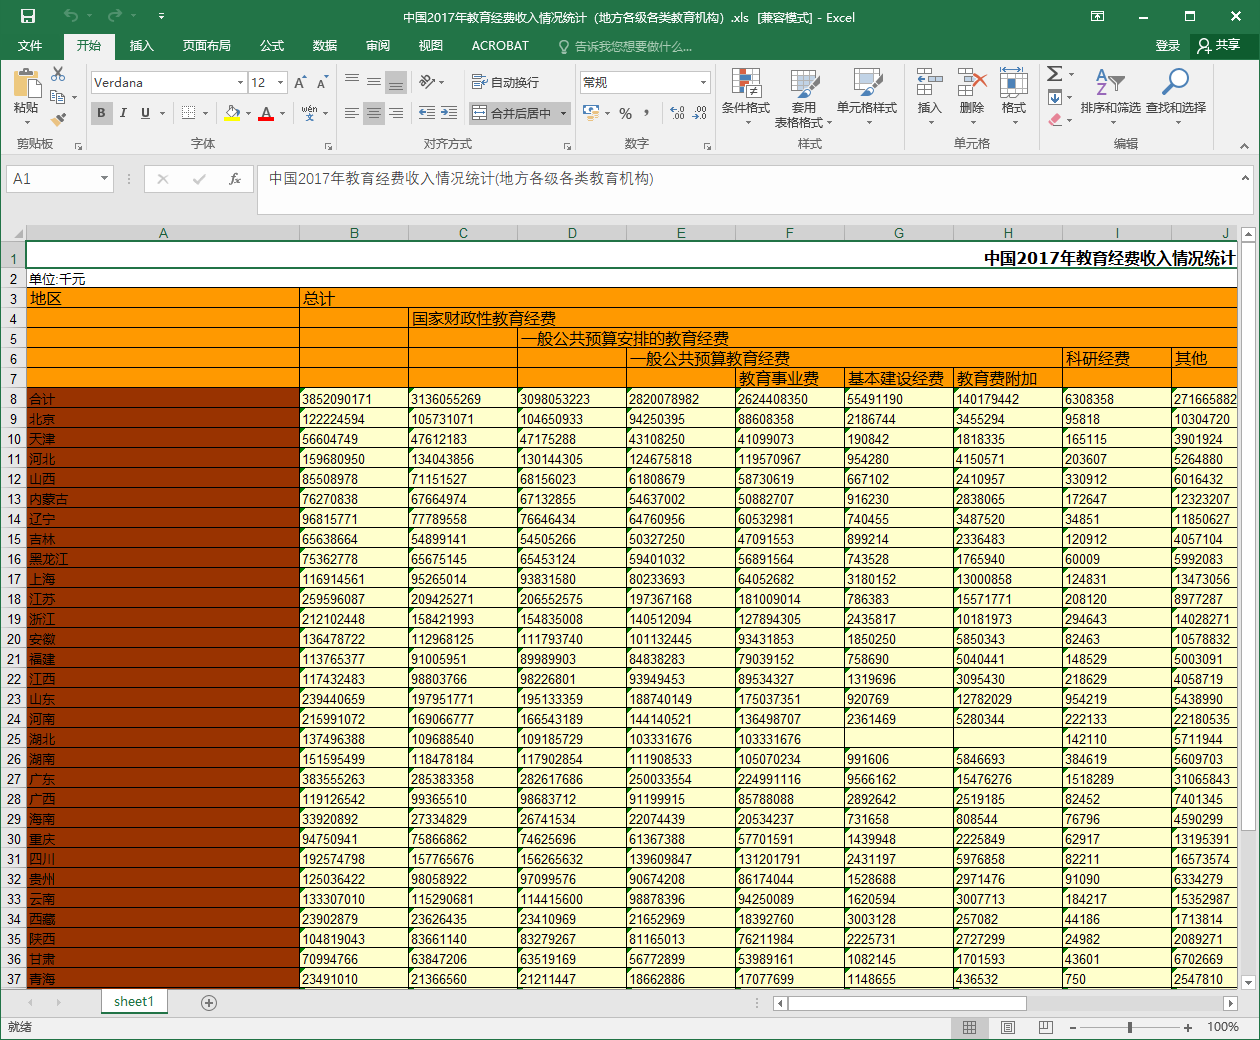The width and height of the screenshot is (1260, 1040).
Task: Click the 共享 share button
Action: tap(1219, 46)
